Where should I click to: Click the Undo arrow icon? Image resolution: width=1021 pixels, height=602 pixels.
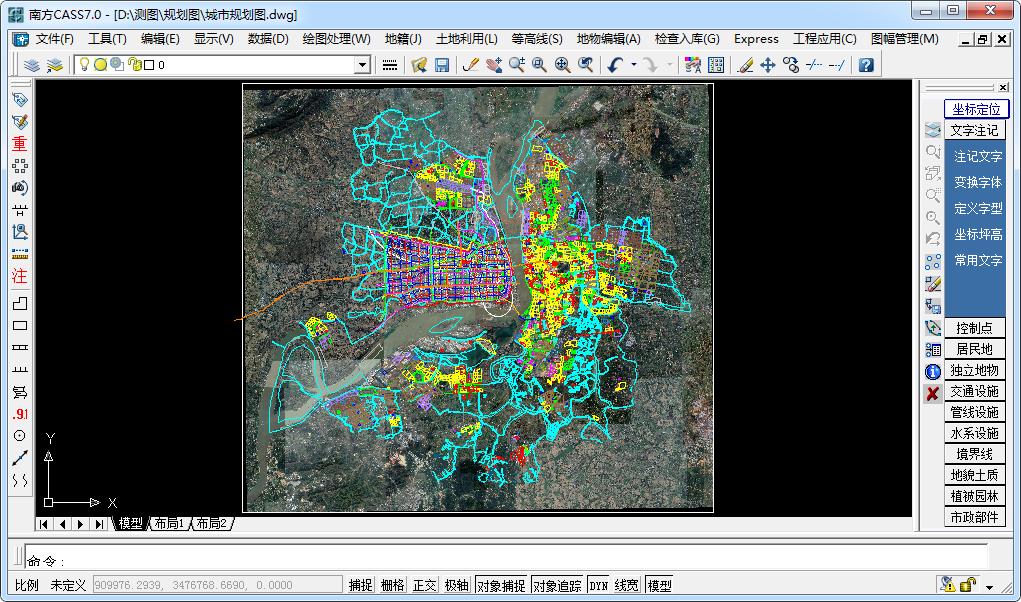(616, 65)
